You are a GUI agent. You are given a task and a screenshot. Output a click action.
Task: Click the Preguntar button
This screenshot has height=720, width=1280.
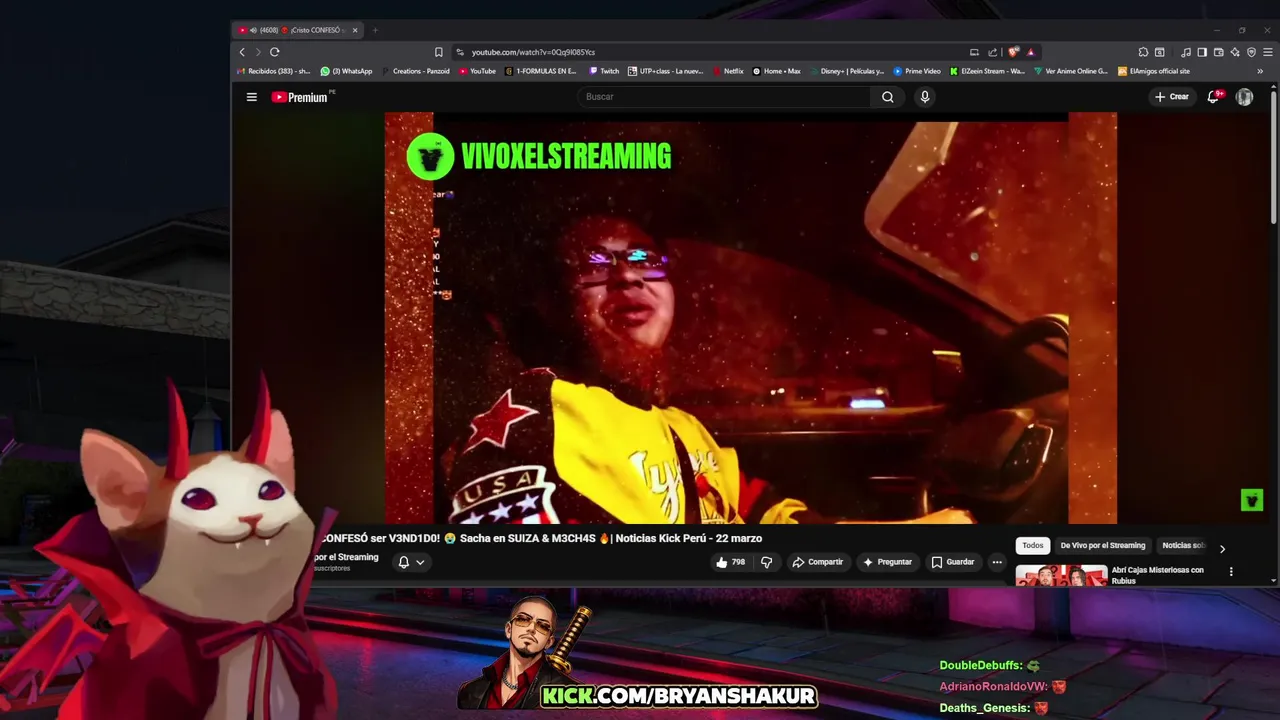tap(887, 562)
